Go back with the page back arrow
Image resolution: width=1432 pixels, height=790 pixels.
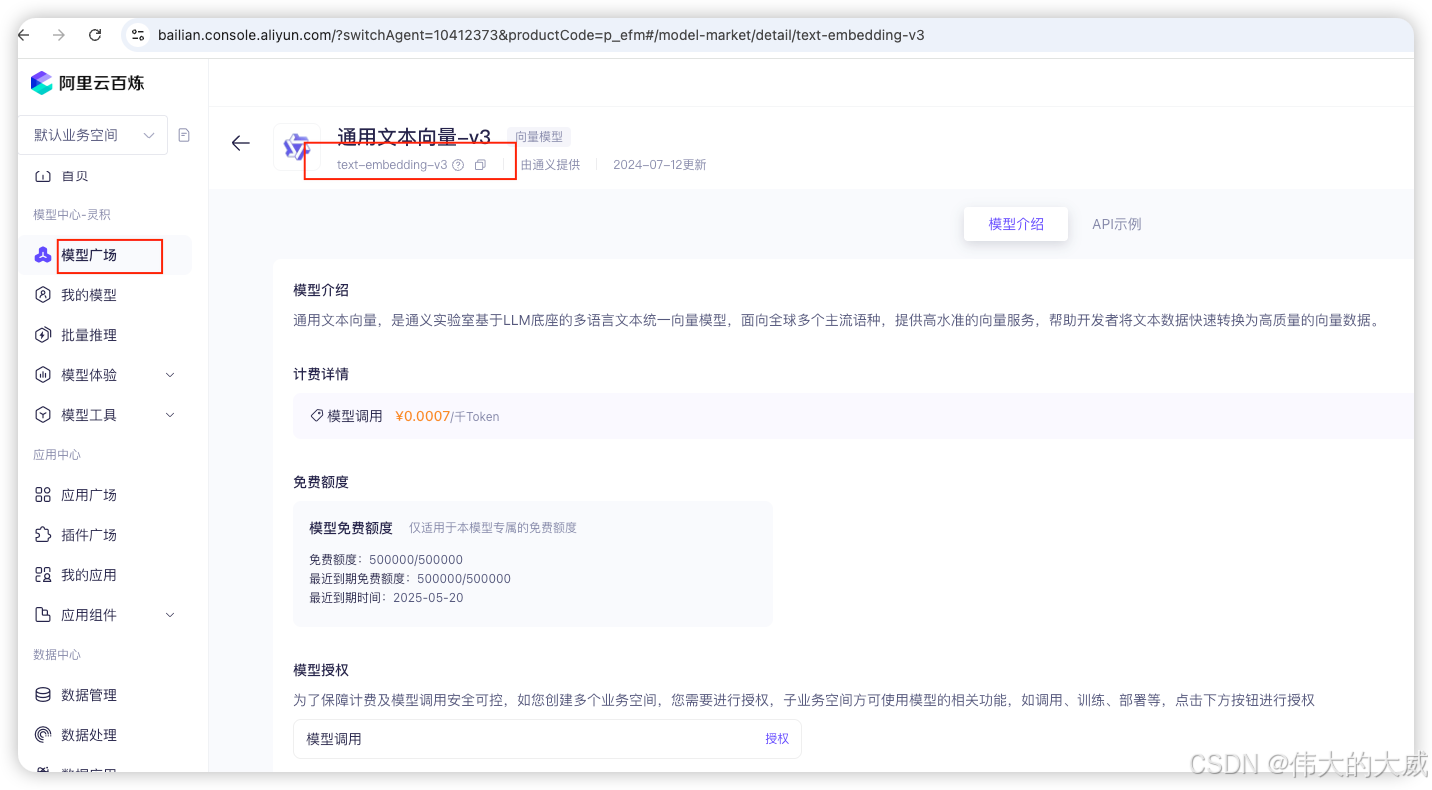click(240, 143)
